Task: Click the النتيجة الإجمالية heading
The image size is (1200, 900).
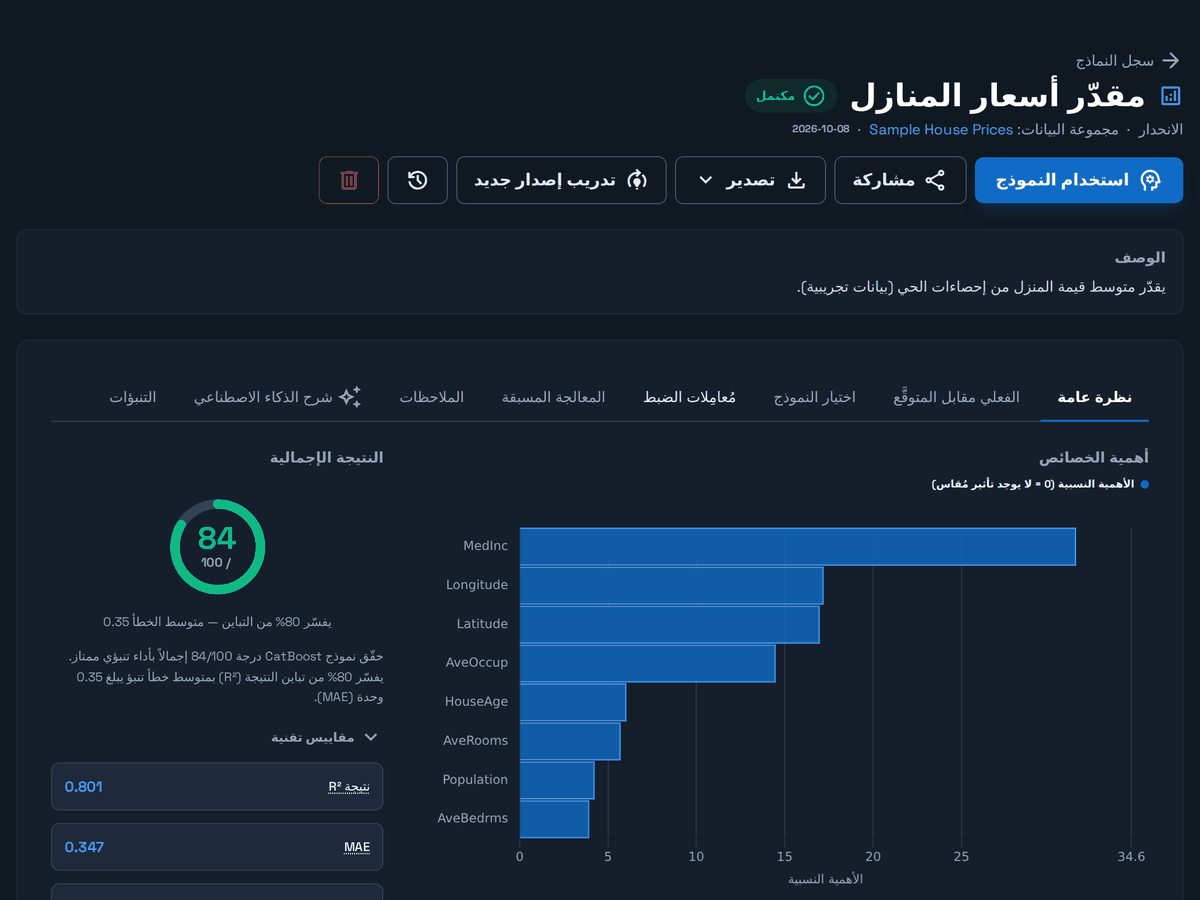Action: (x=327, y=458)
